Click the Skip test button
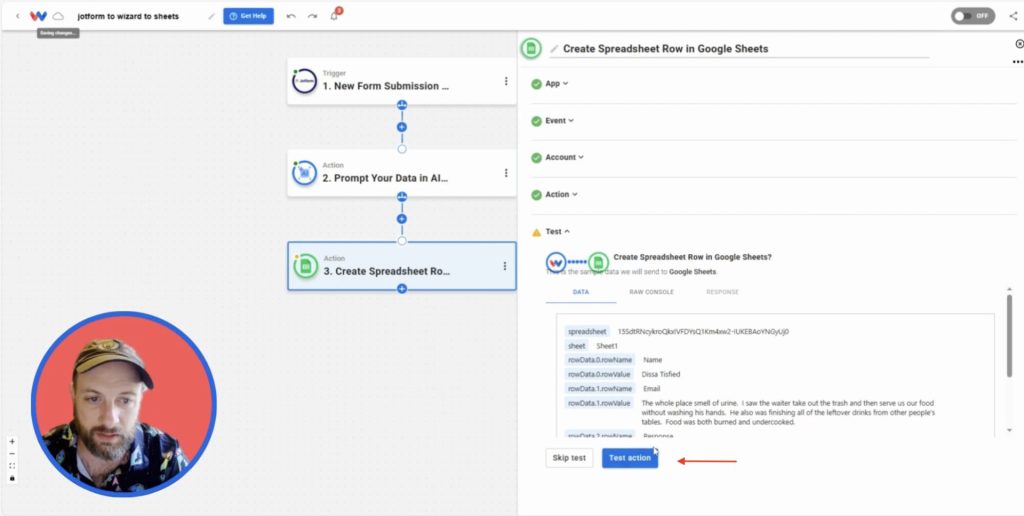This screenshot has width=1024, height=516. 569,458
